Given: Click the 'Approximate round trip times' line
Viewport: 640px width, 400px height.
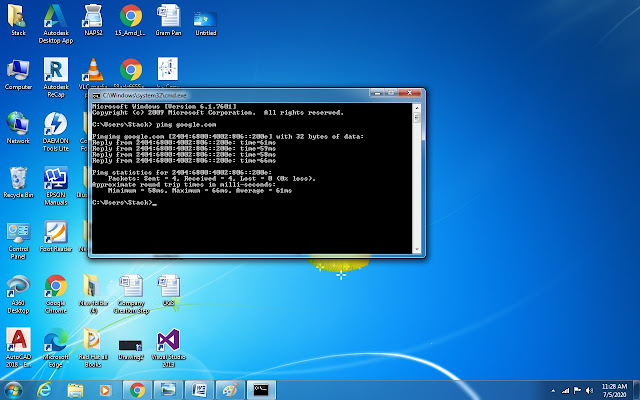Looking at the screenshot, I should point(184,184).
